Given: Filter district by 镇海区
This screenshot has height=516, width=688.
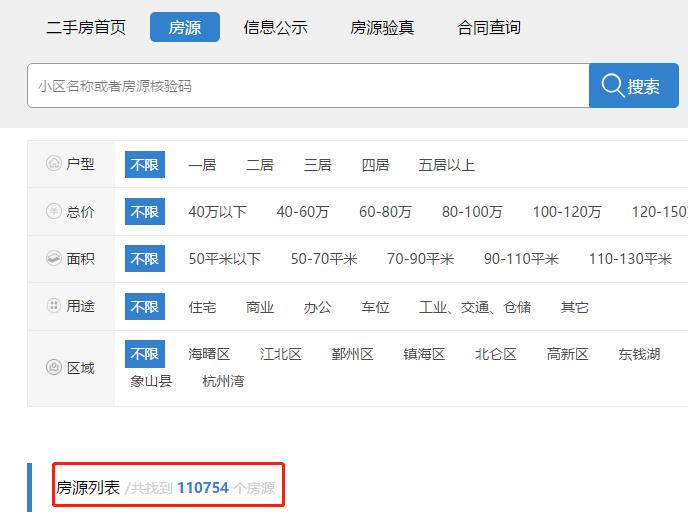Looking at the screenshot, I should tap(424, 354).
